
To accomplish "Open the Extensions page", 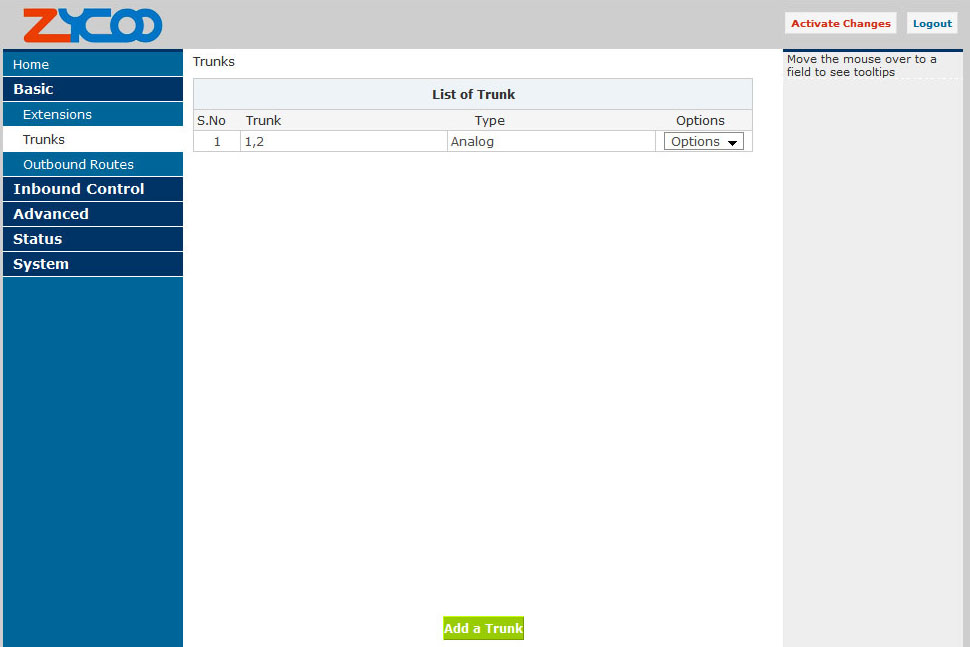I will click(x=57, y=114).
